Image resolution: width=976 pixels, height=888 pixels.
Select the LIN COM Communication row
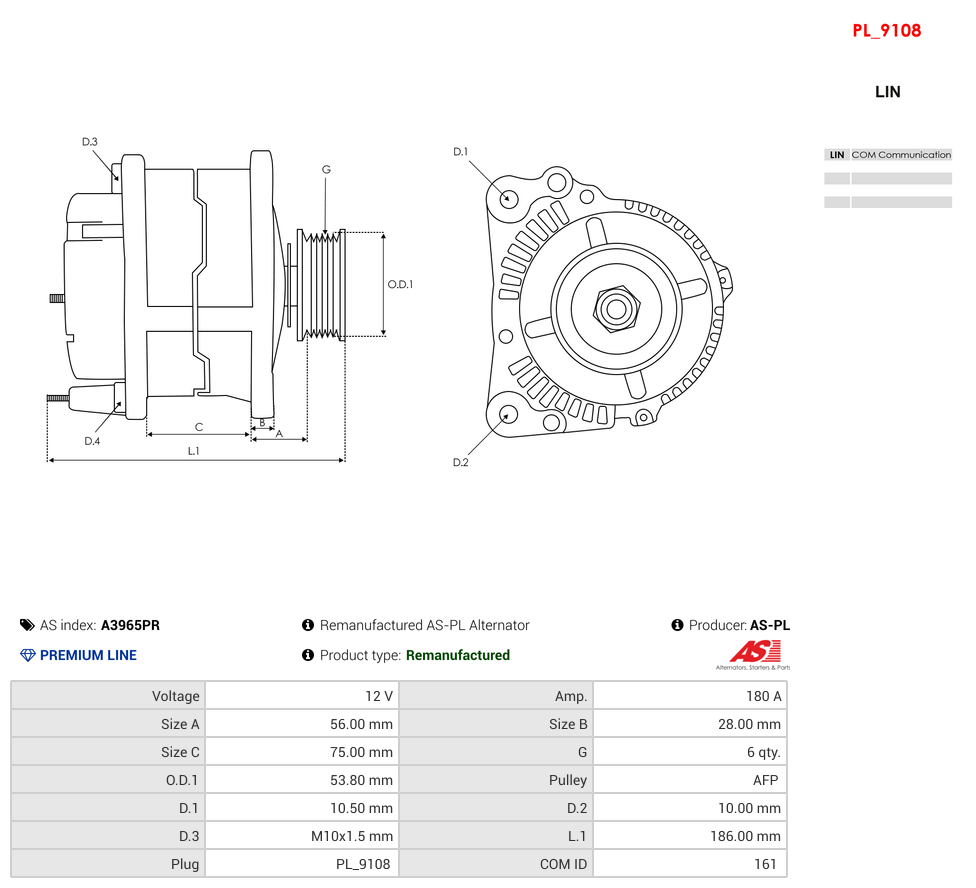(x=888, y=154)
